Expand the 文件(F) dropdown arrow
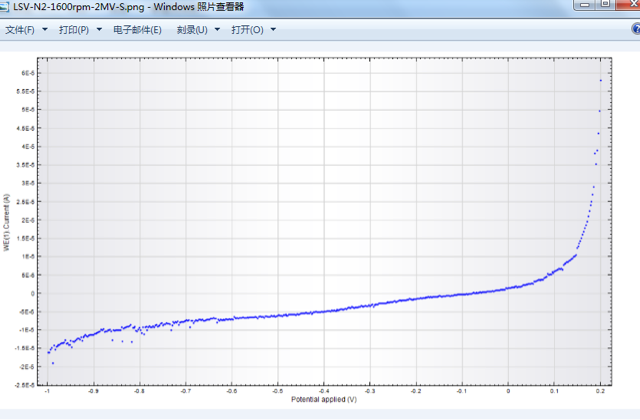640x420 pixels. tap(45, 30)
